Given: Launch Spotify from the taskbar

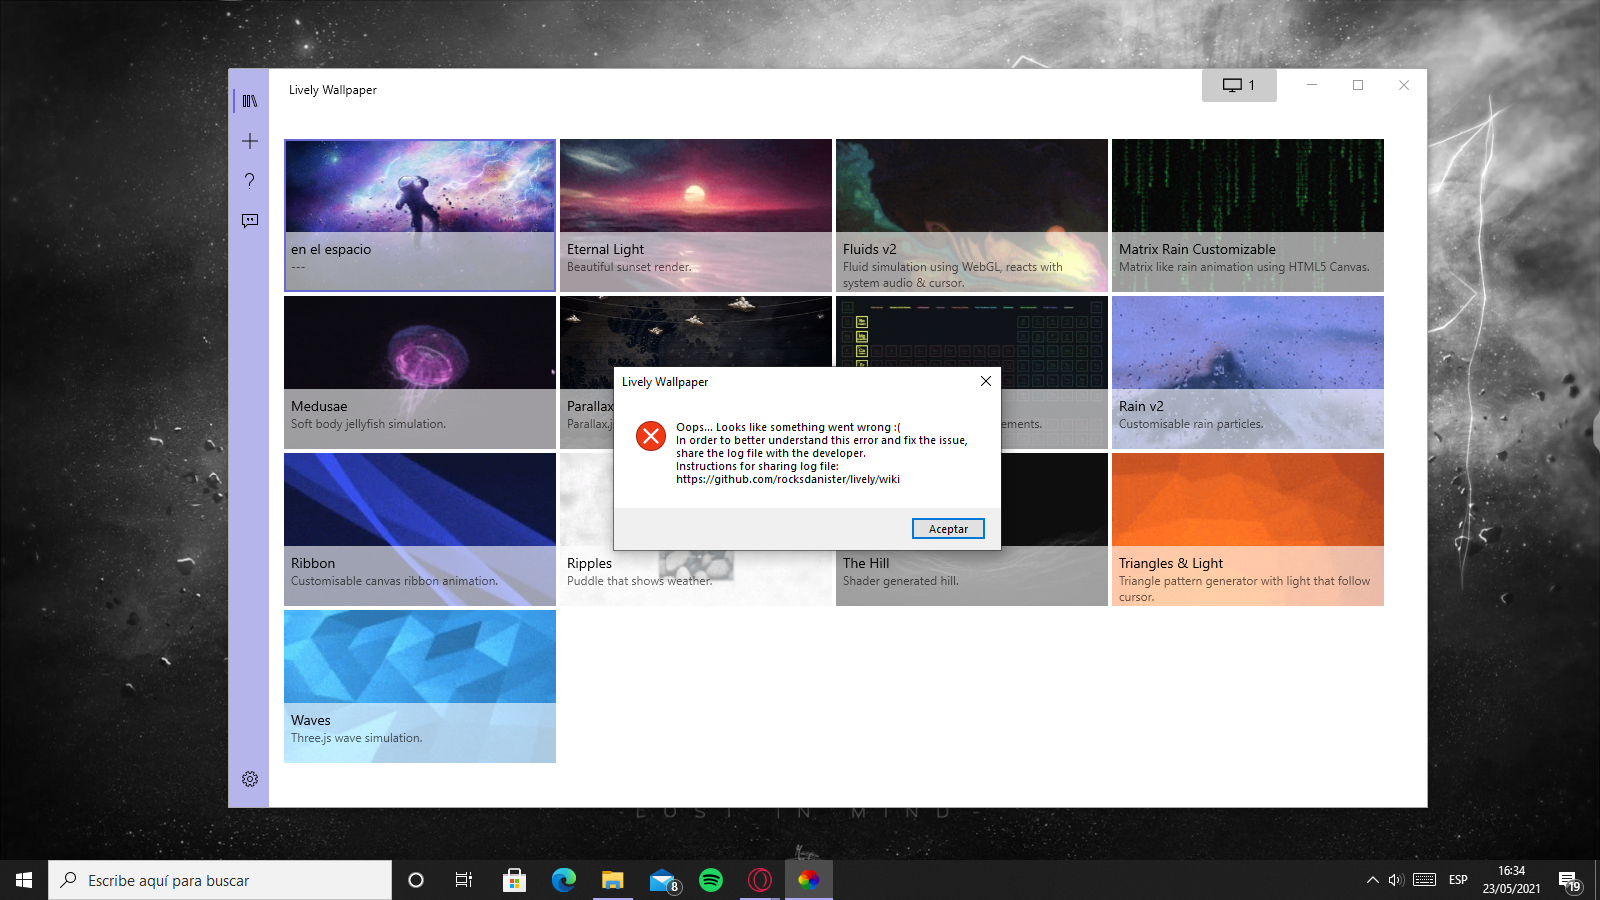Looking at the screenshot, I should 711,880.
